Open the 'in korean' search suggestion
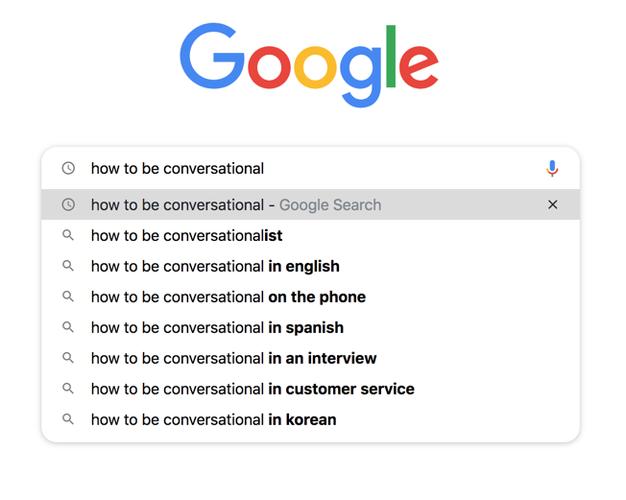Image resolution: width=626 pixels, height=500 pixels. [311, 420]
